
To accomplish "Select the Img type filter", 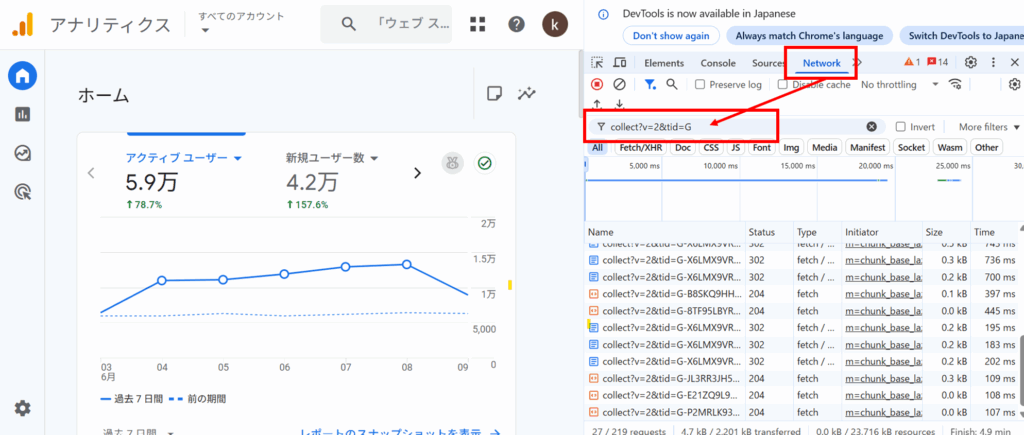I will point(792,148).
